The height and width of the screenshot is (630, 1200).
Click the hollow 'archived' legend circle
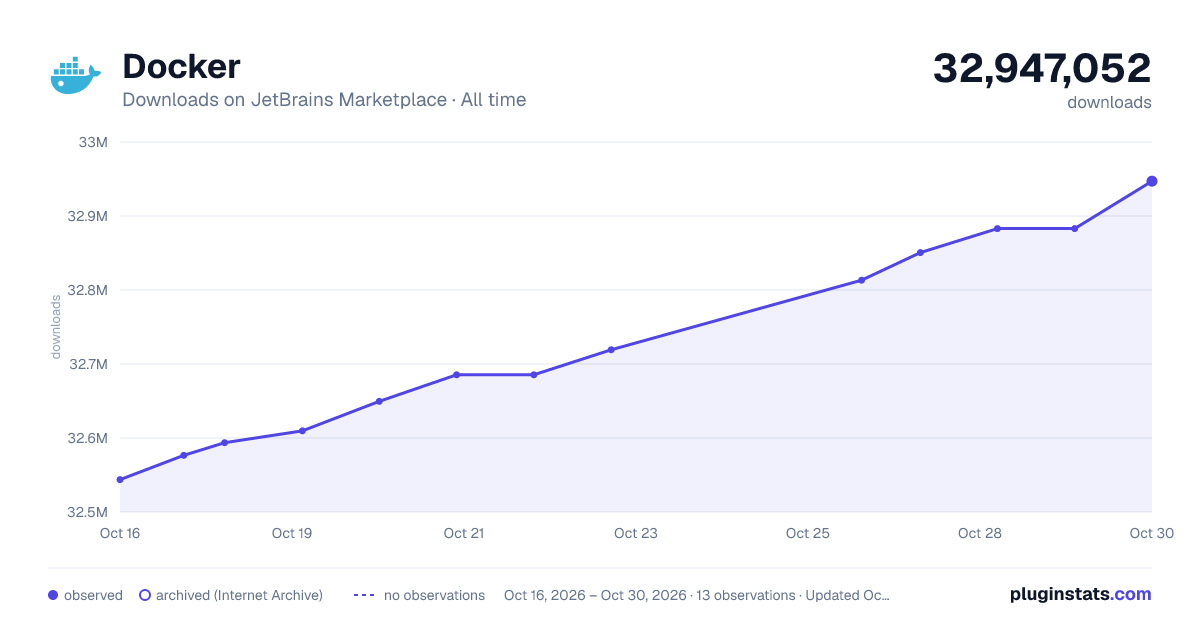(145, 595)
